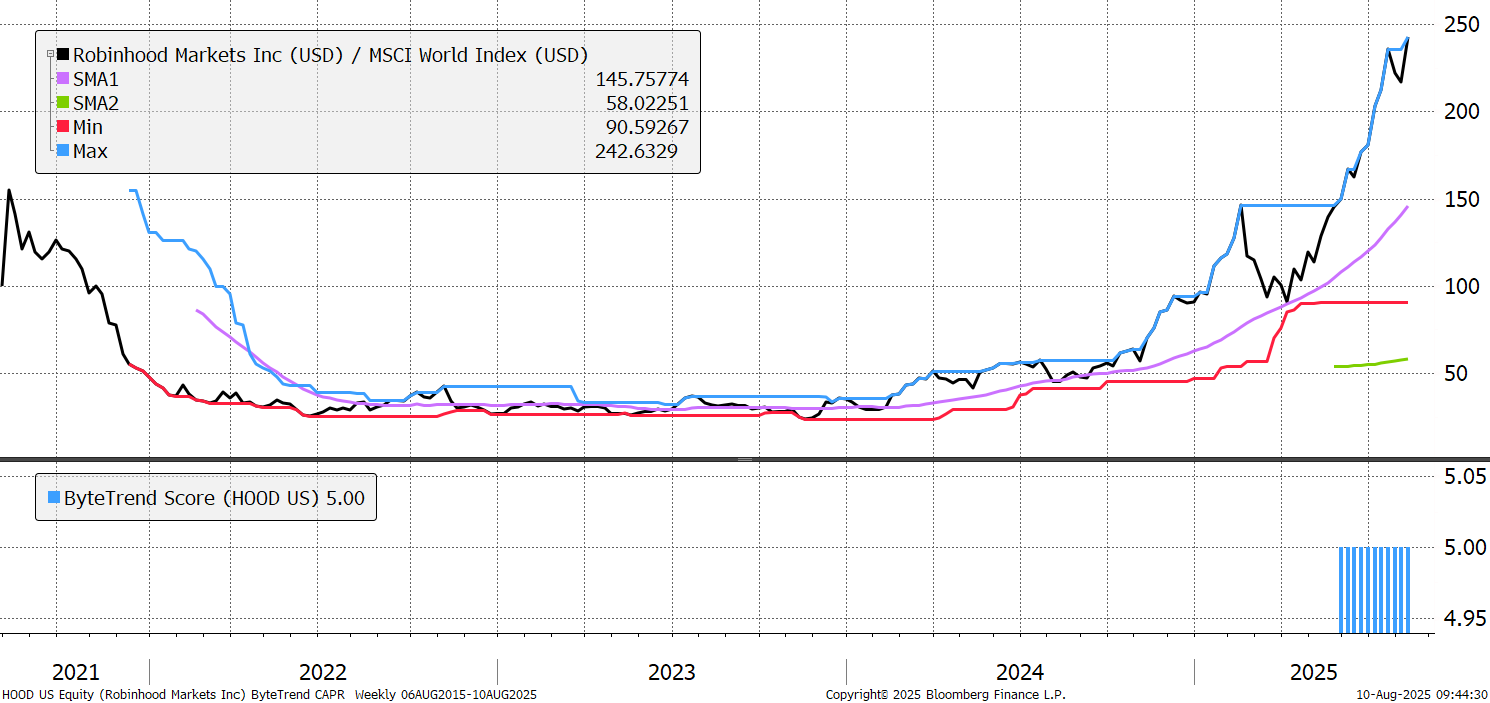This screenshot has width=1490, height=703.
Task: Select the Max legend label
Action: [90, 151]
